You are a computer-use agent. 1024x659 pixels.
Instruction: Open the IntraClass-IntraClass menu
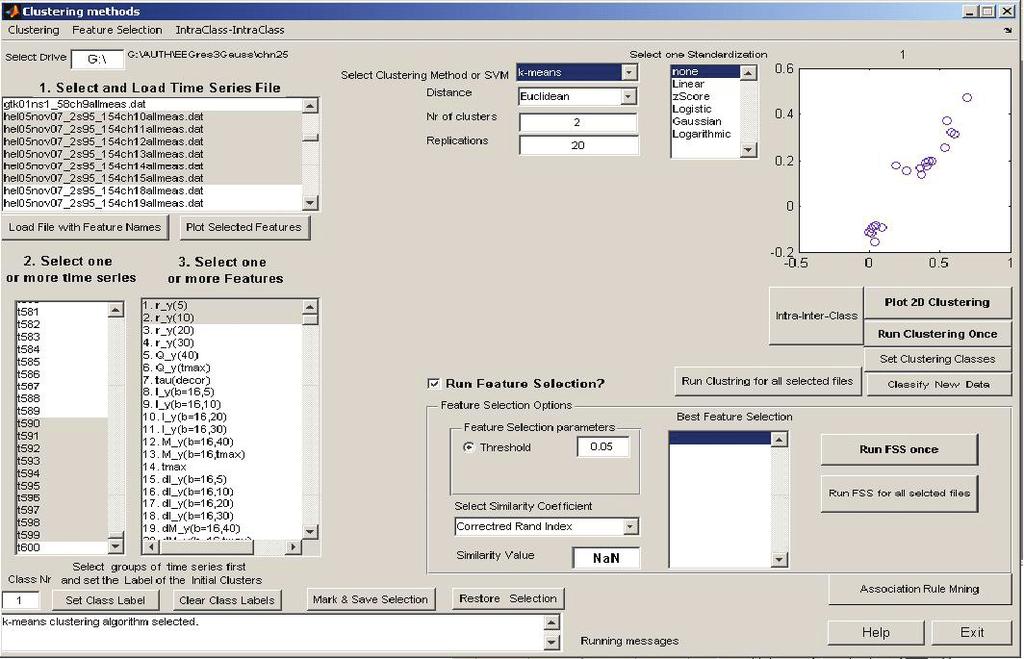(x=230, y=30)
